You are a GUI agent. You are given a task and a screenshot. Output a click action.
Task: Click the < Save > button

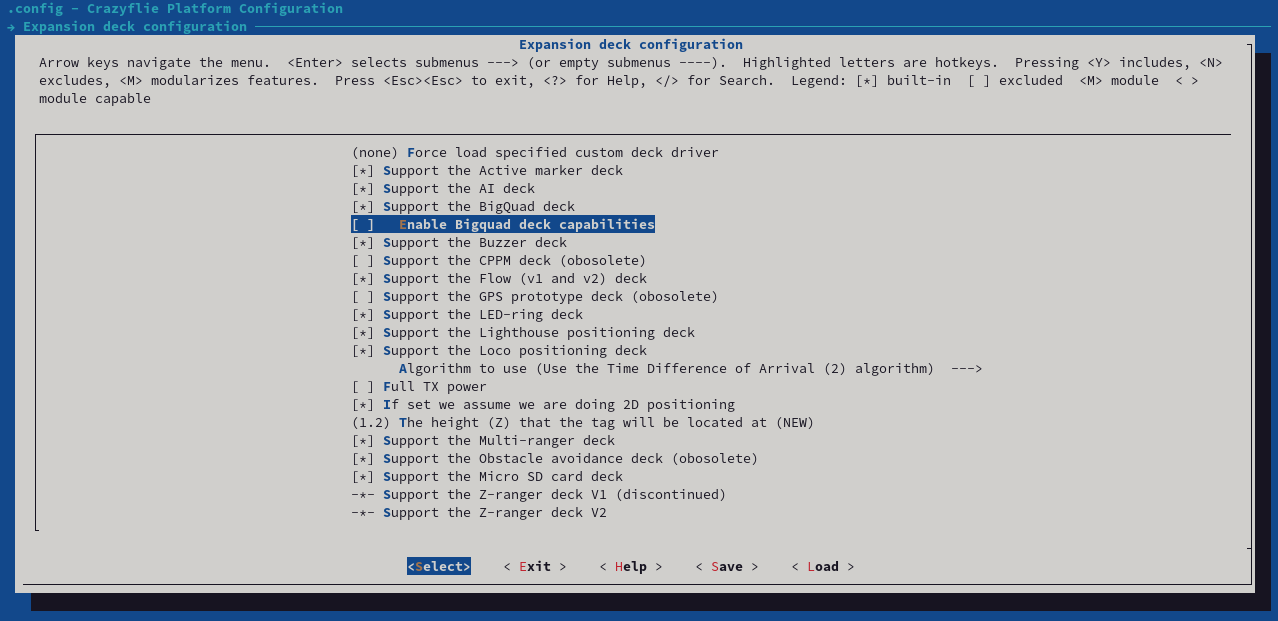[x=727, y=567]
